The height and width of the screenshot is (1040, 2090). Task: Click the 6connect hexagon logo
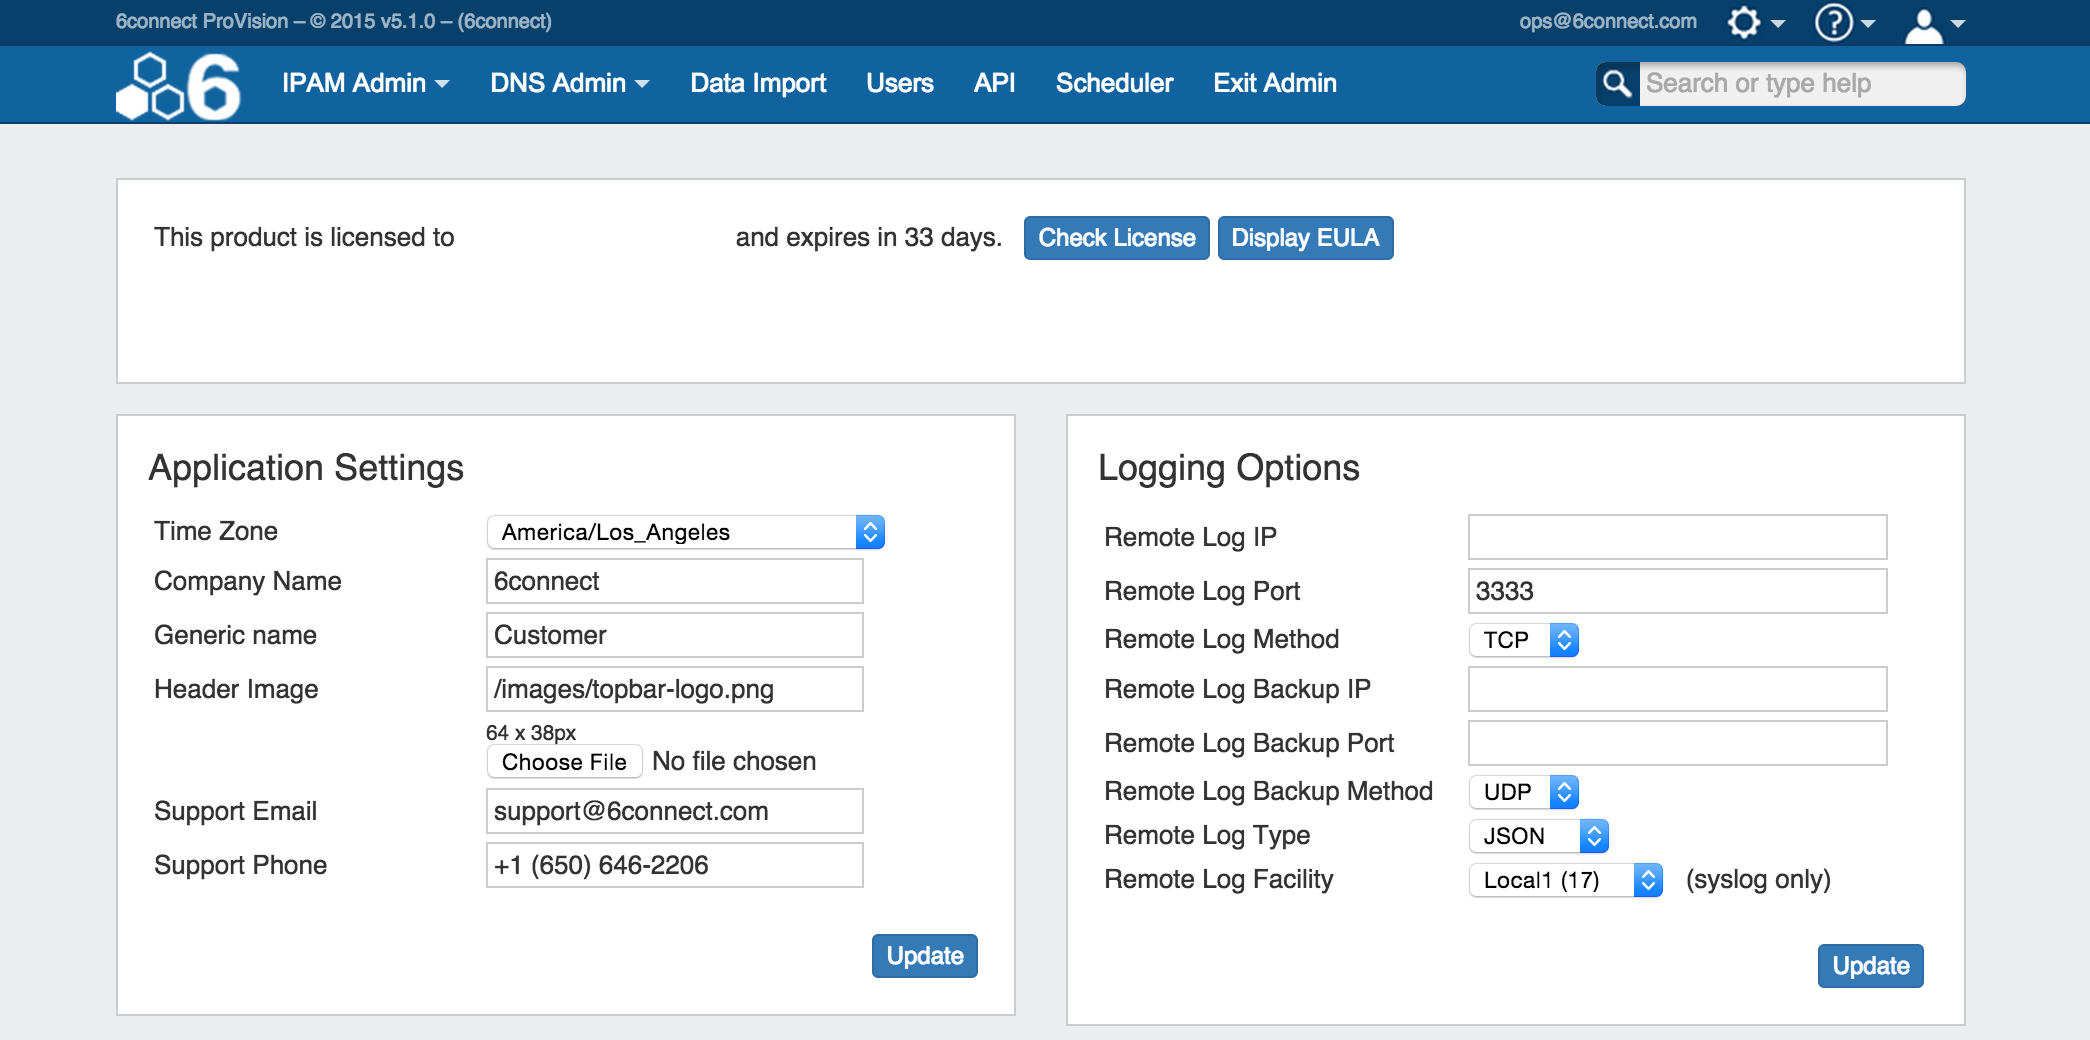click(x=178, y=86)
